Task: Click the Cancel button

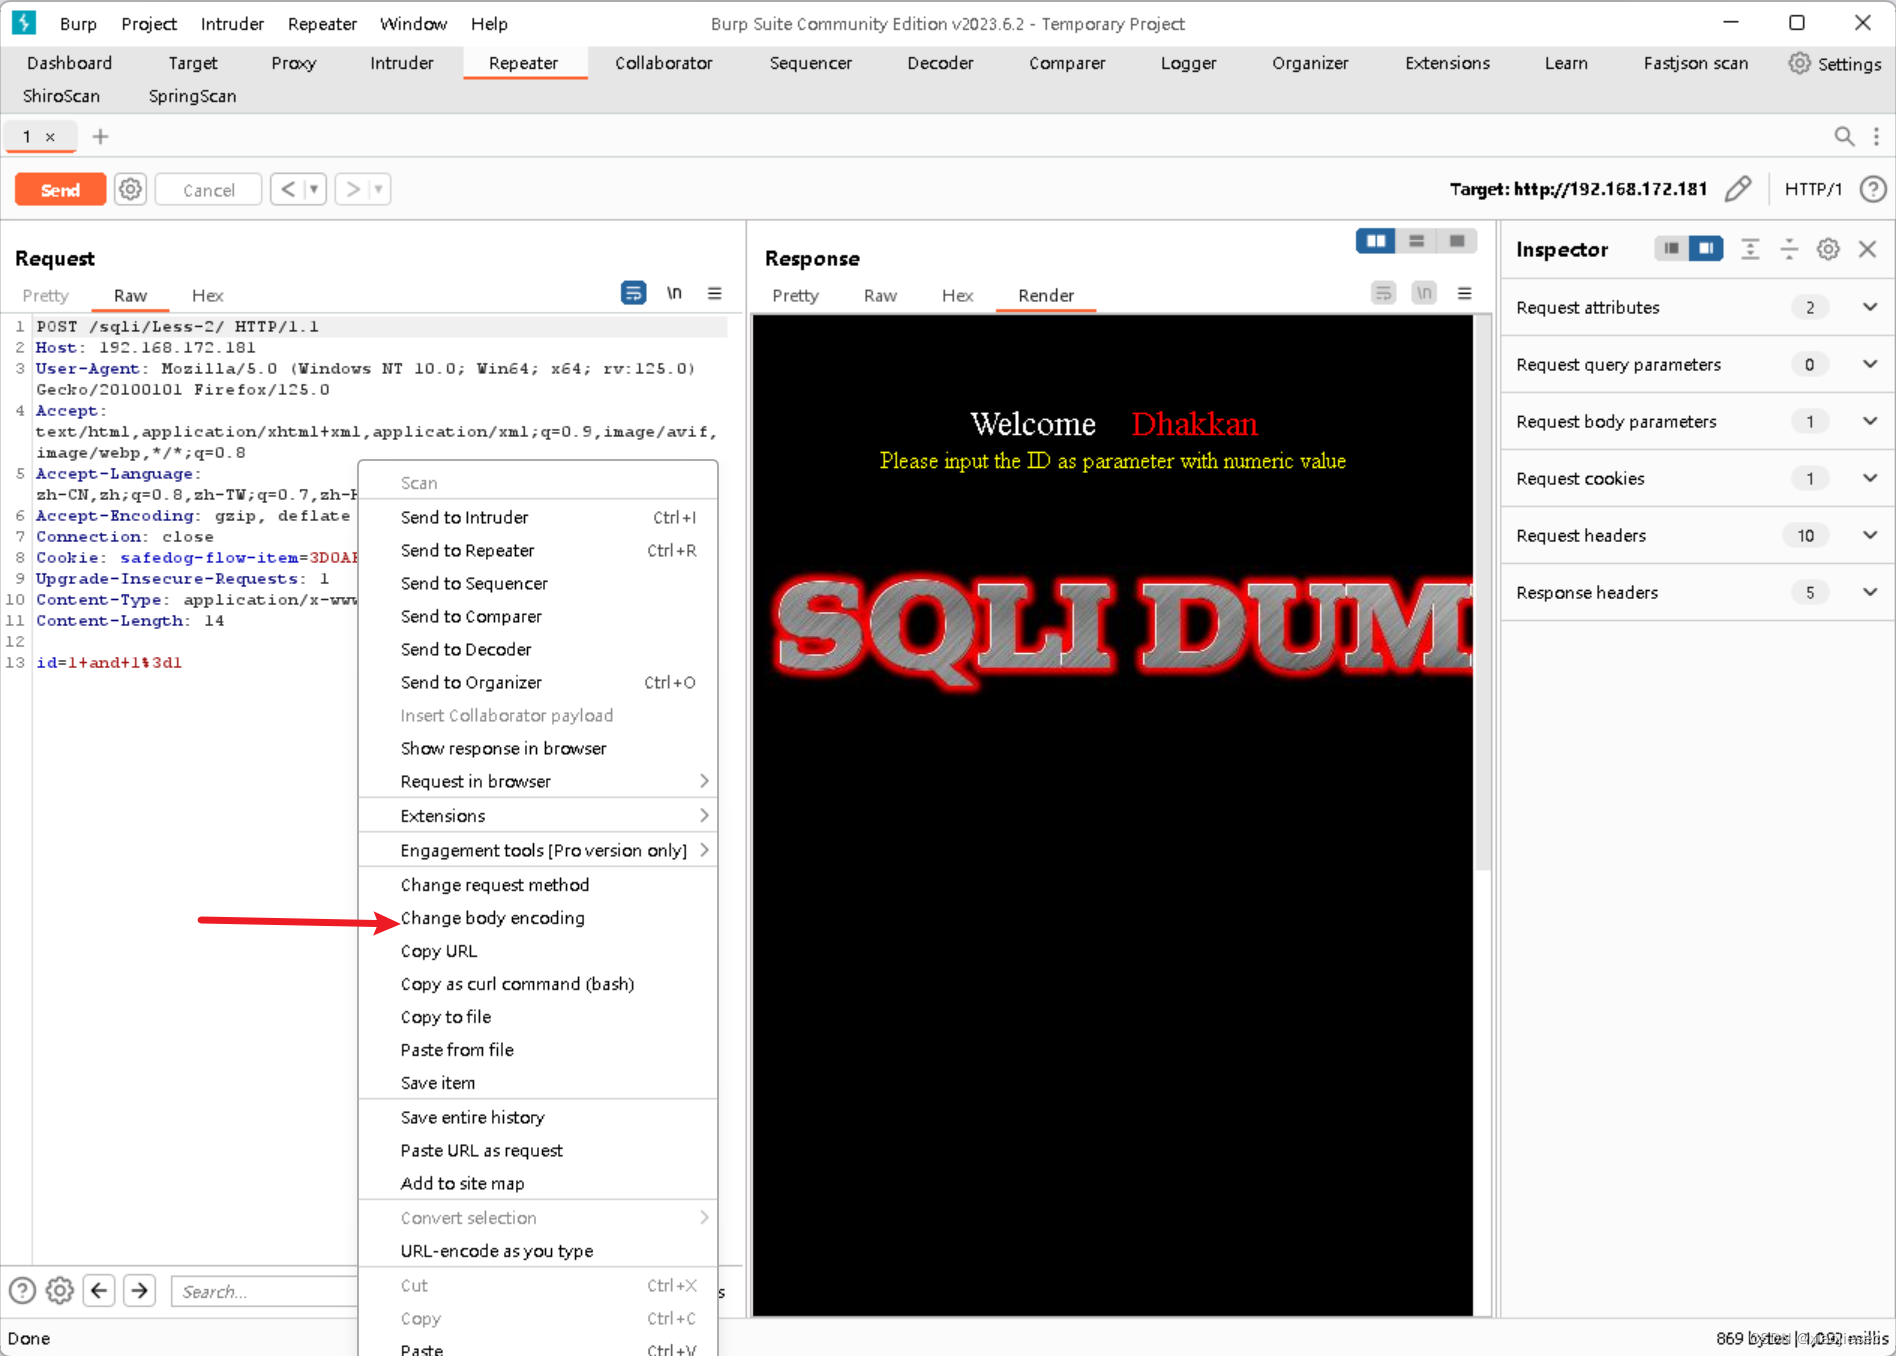Action: click(x=208, y=190)
